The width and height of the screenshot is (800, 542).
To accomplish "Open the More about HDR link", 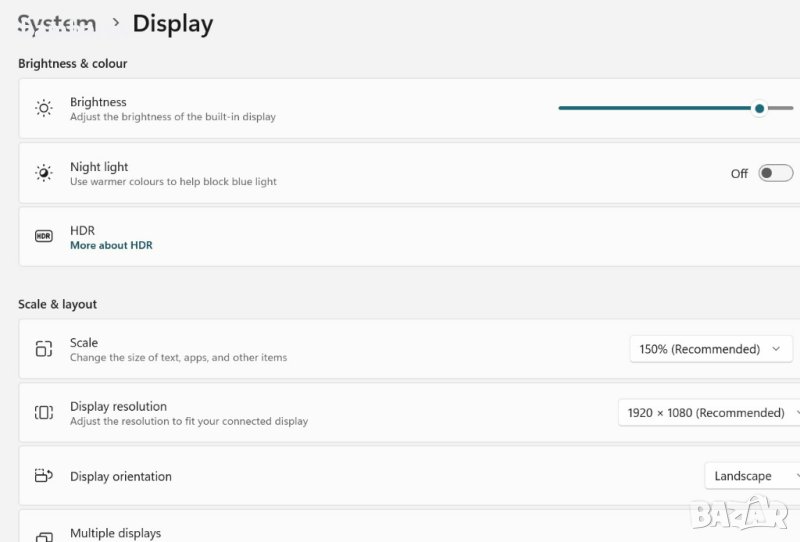I will [111, 245].
